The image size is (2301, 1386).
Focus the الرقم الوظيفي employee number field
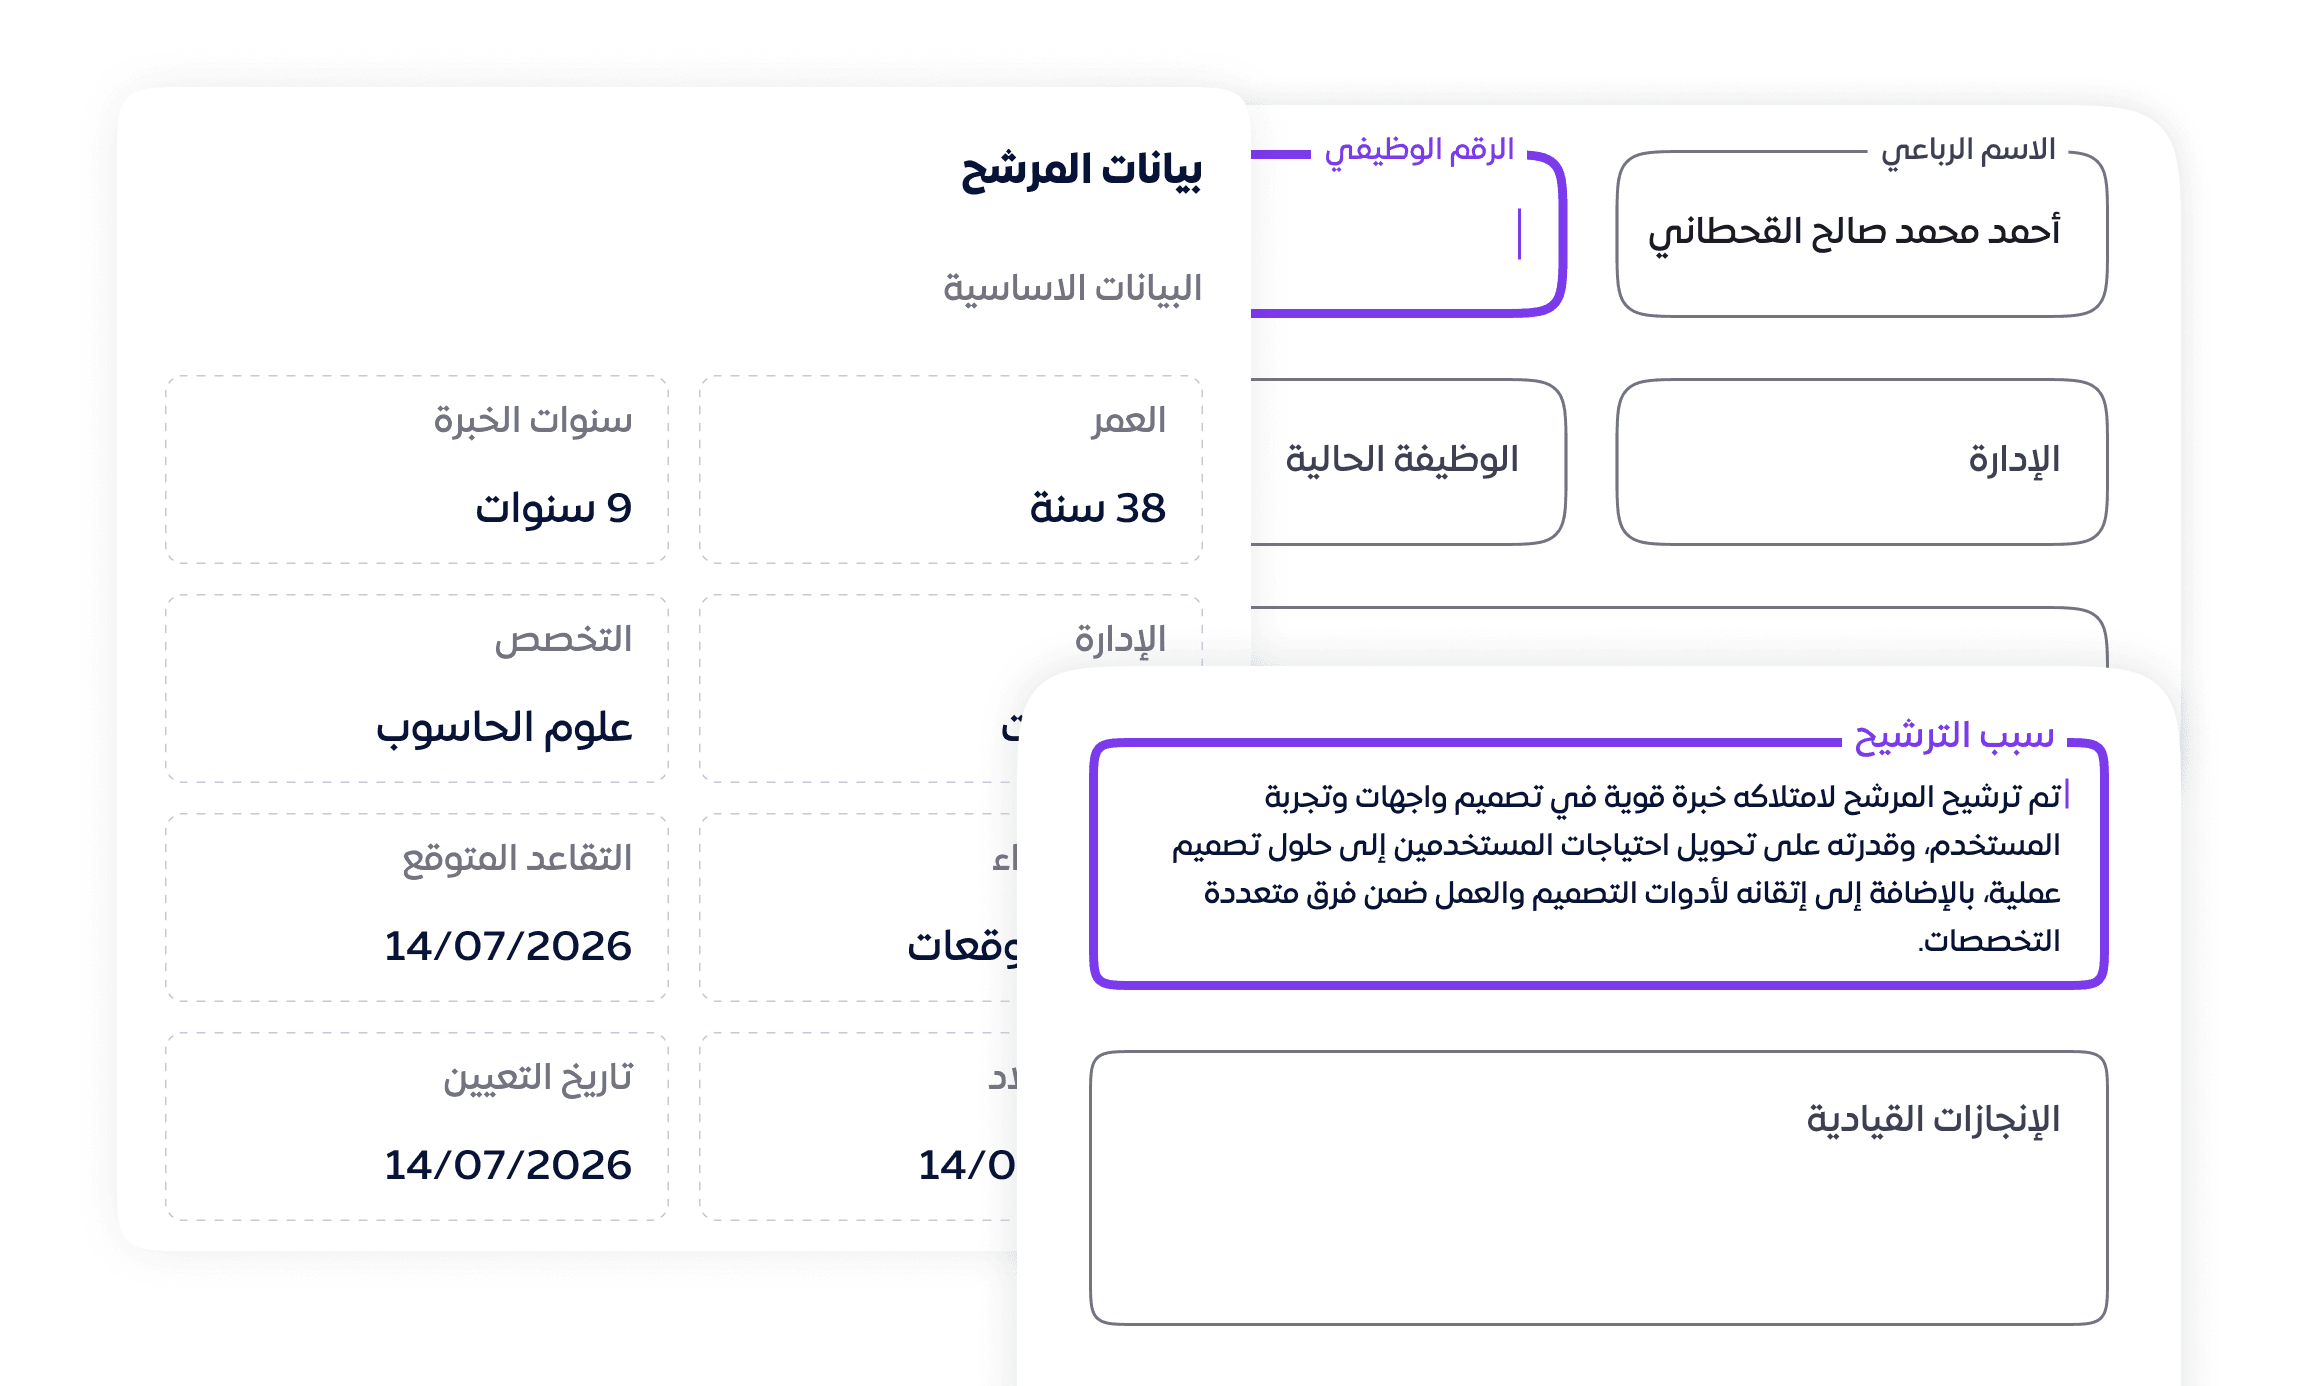click(1407, 234)
